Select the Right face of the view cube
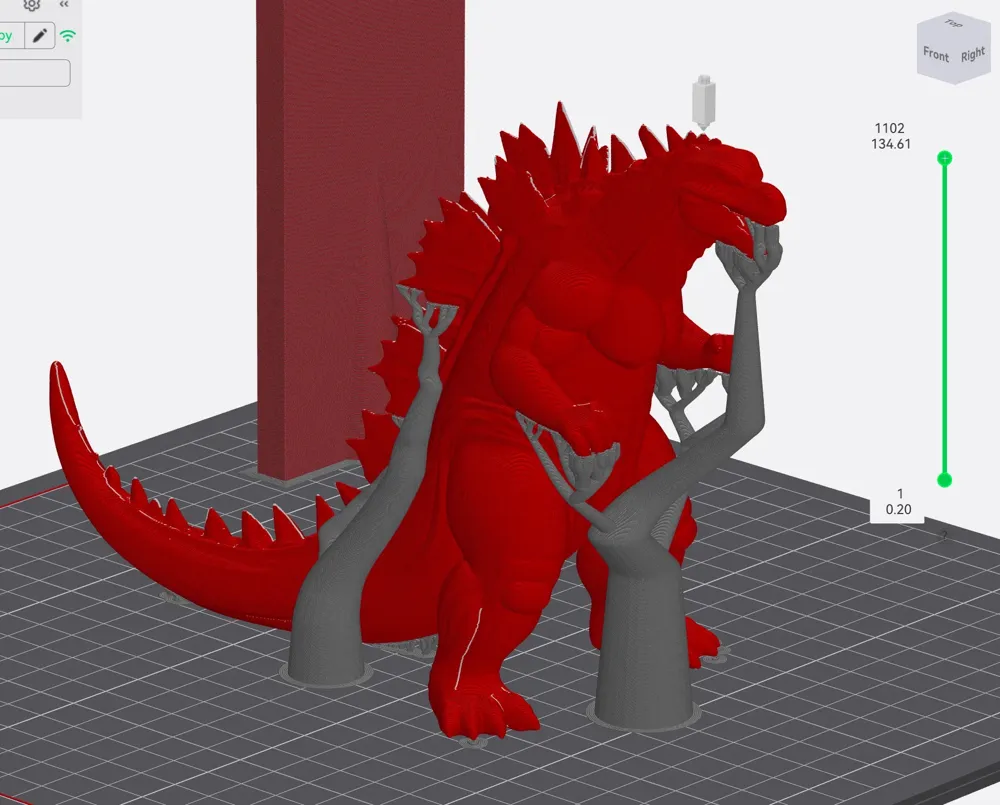Image resolution: width=1000 pixels, height=805 pixels. click(973, 55)
